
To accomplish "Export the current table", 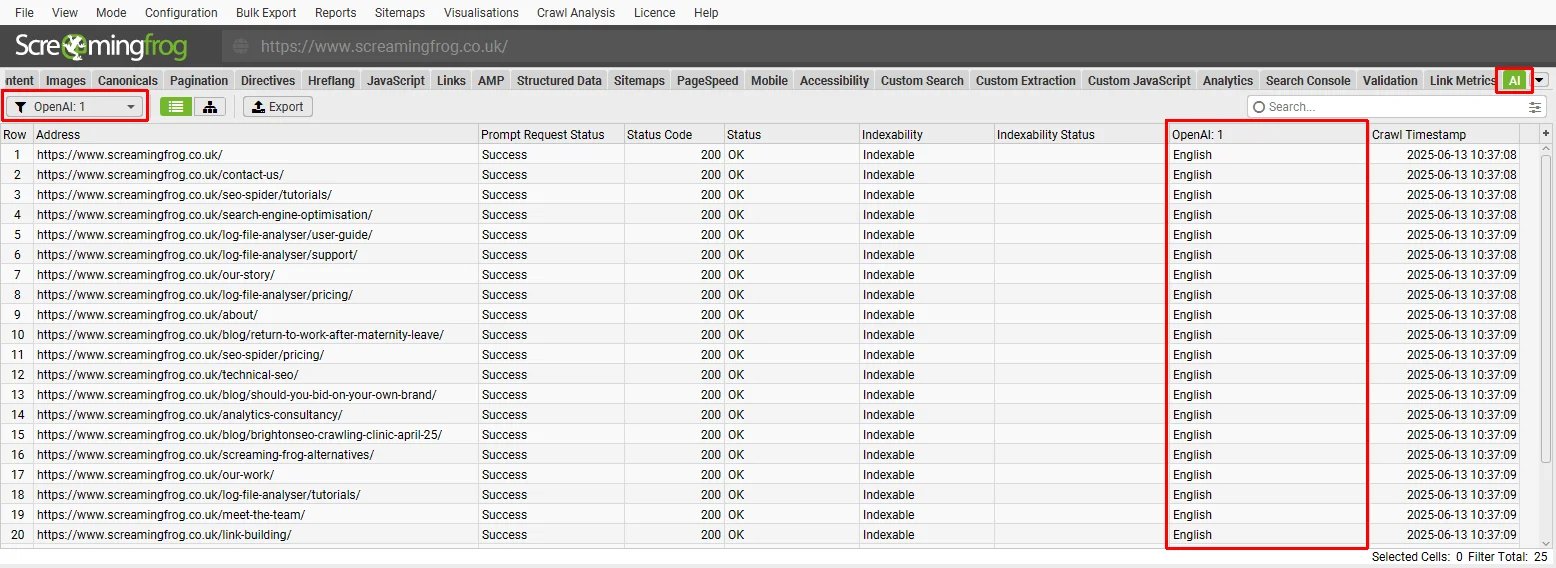I will (x=278, y=107).
